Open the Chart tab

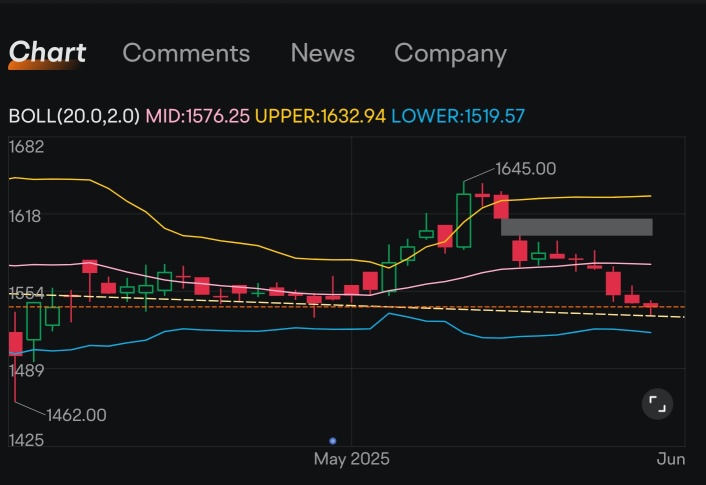[x=47, y=52]
